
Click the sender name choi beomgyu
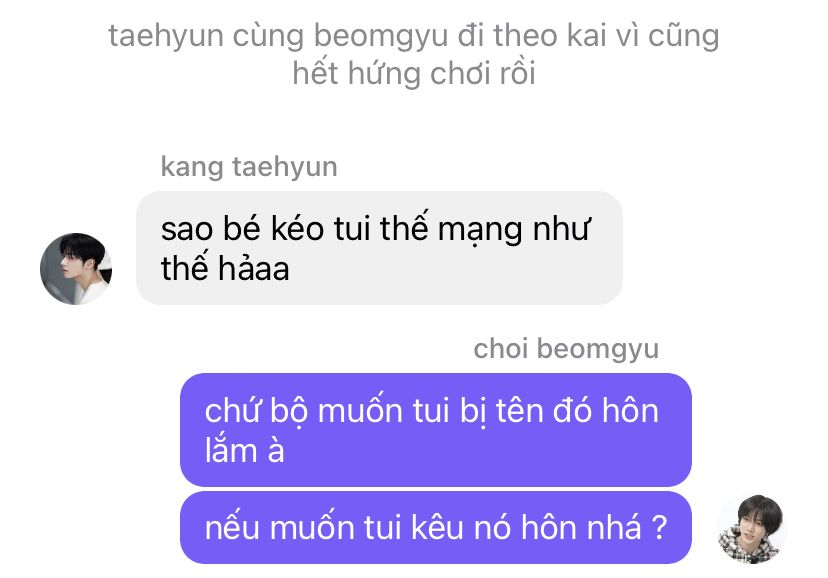[566, 349]
